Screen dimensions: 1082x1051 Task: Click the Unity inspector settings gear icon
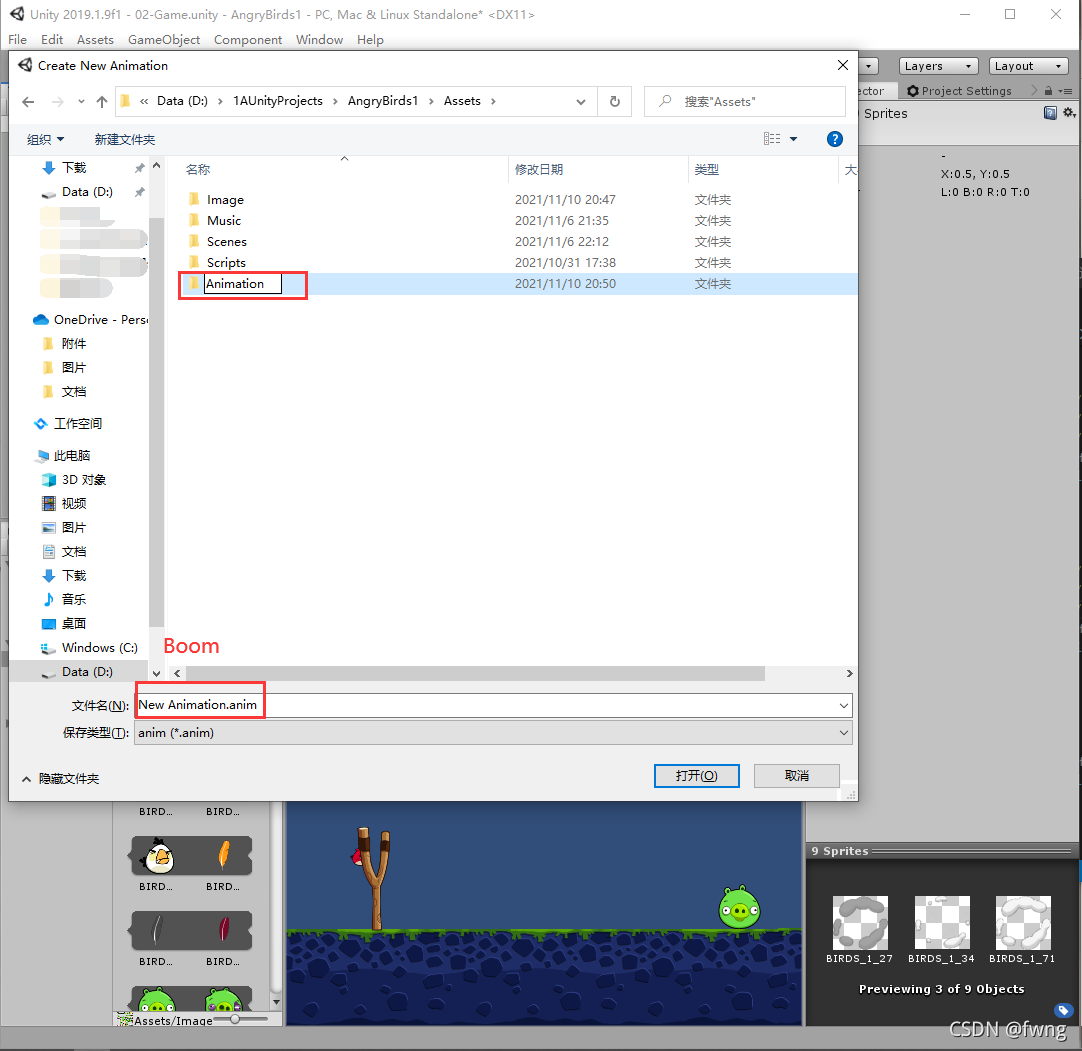click(x=1069, y=112)
